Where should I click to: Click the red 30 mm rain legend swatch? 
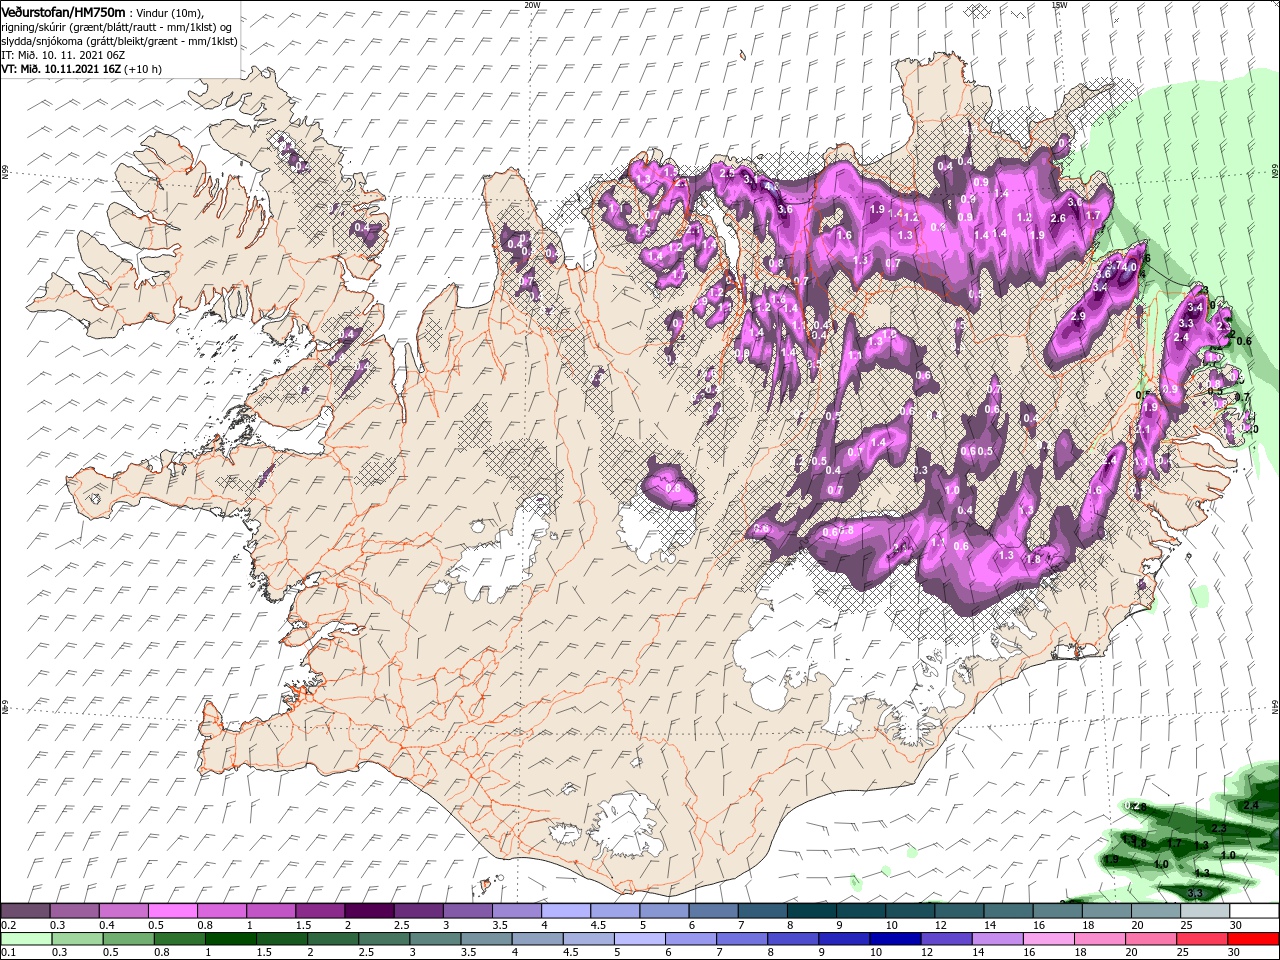point(1254,939)
